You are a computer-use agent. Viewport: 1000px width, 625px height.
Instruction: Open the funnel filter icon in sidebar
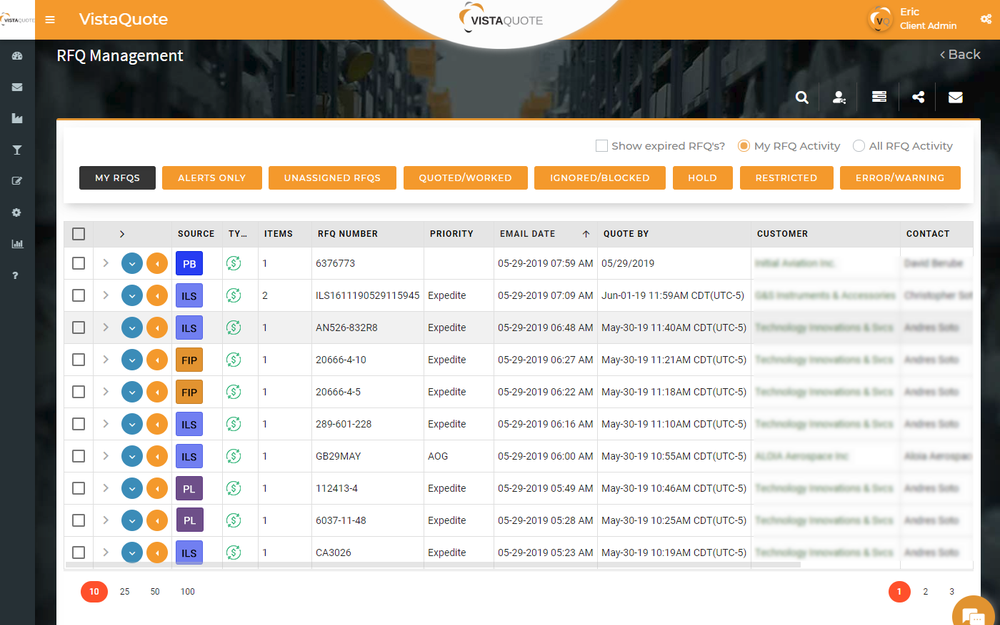click(17, 150)
